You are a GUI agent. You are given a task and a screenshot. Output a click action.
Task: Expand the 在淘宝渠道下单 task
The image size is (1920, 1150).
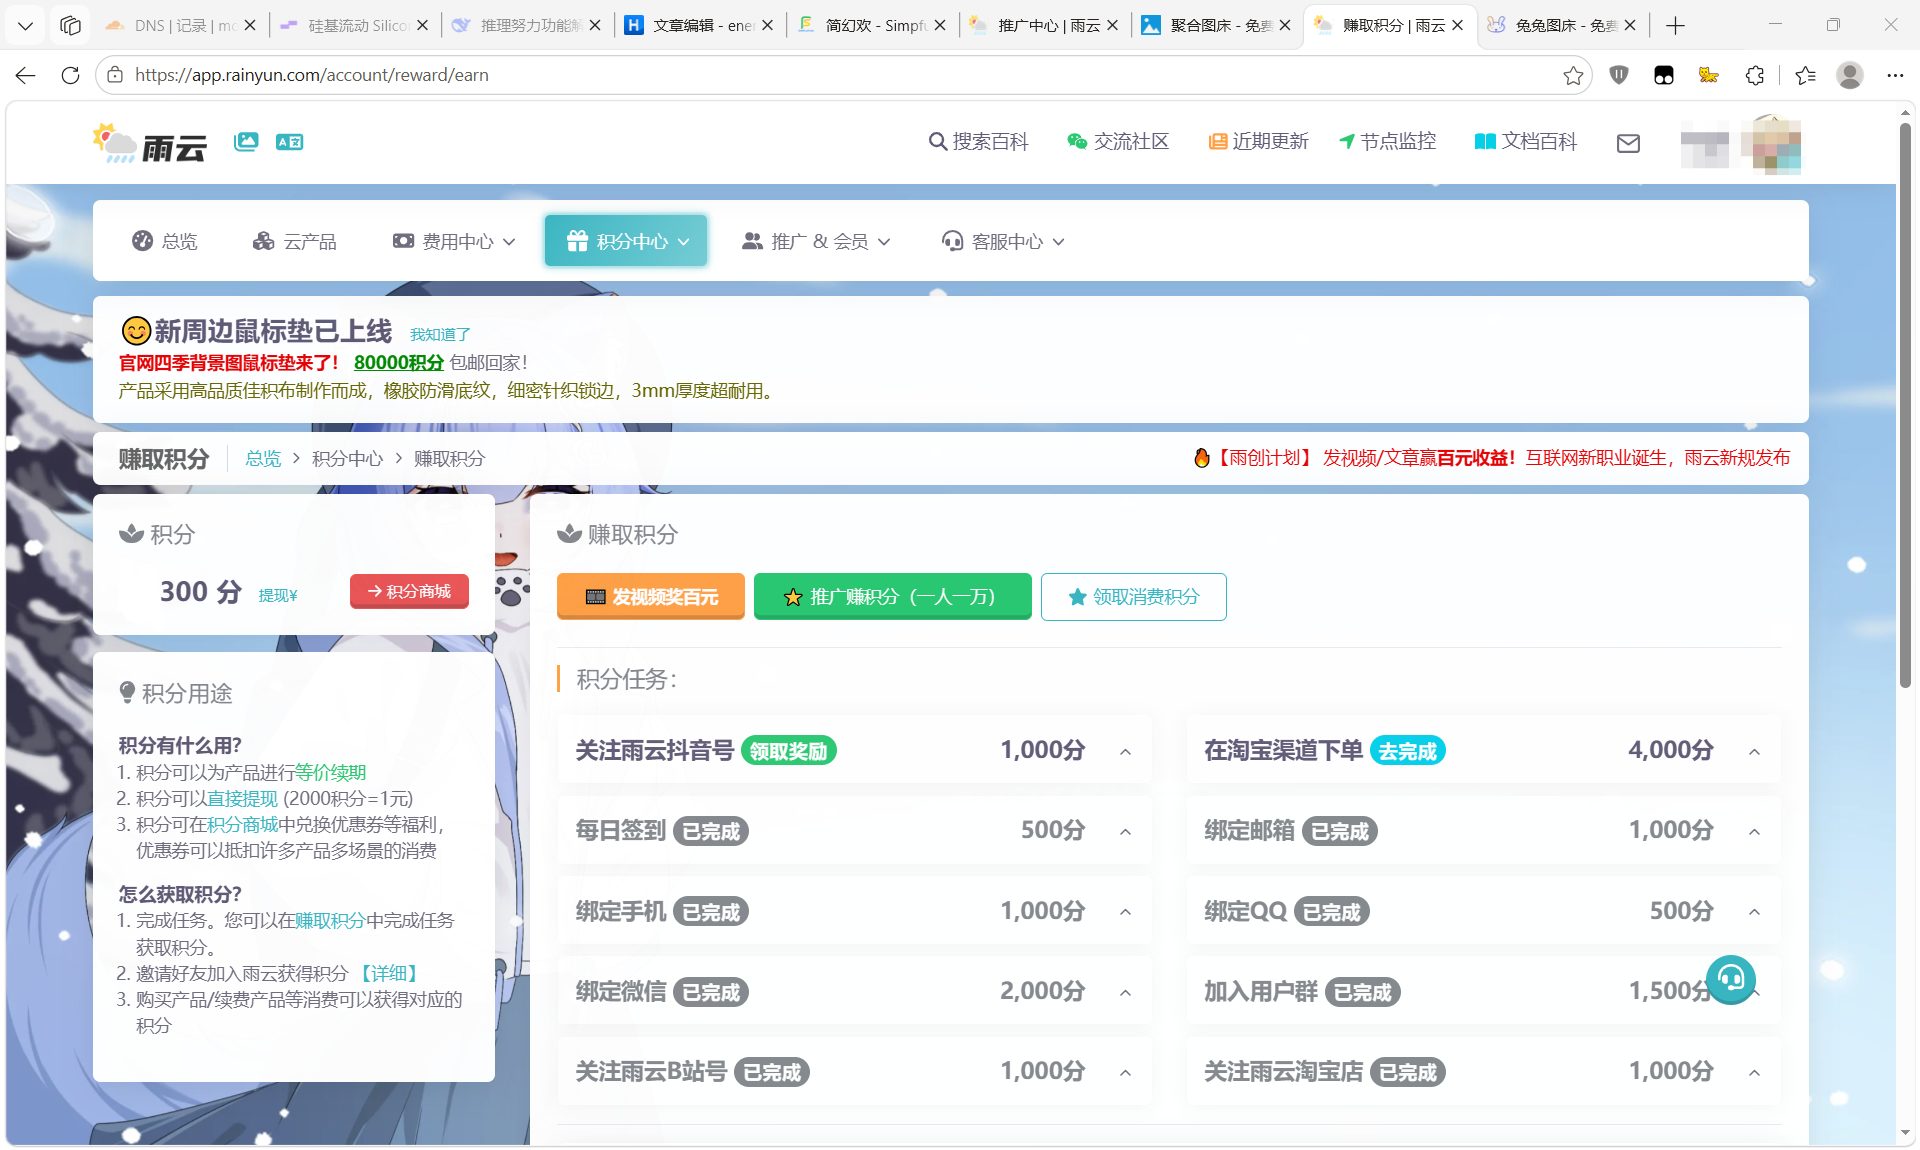point(1755,751)
